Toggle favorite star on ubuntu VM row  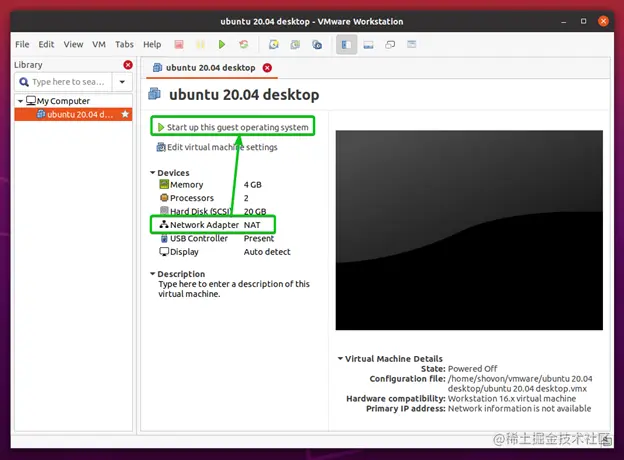(125, 115)
